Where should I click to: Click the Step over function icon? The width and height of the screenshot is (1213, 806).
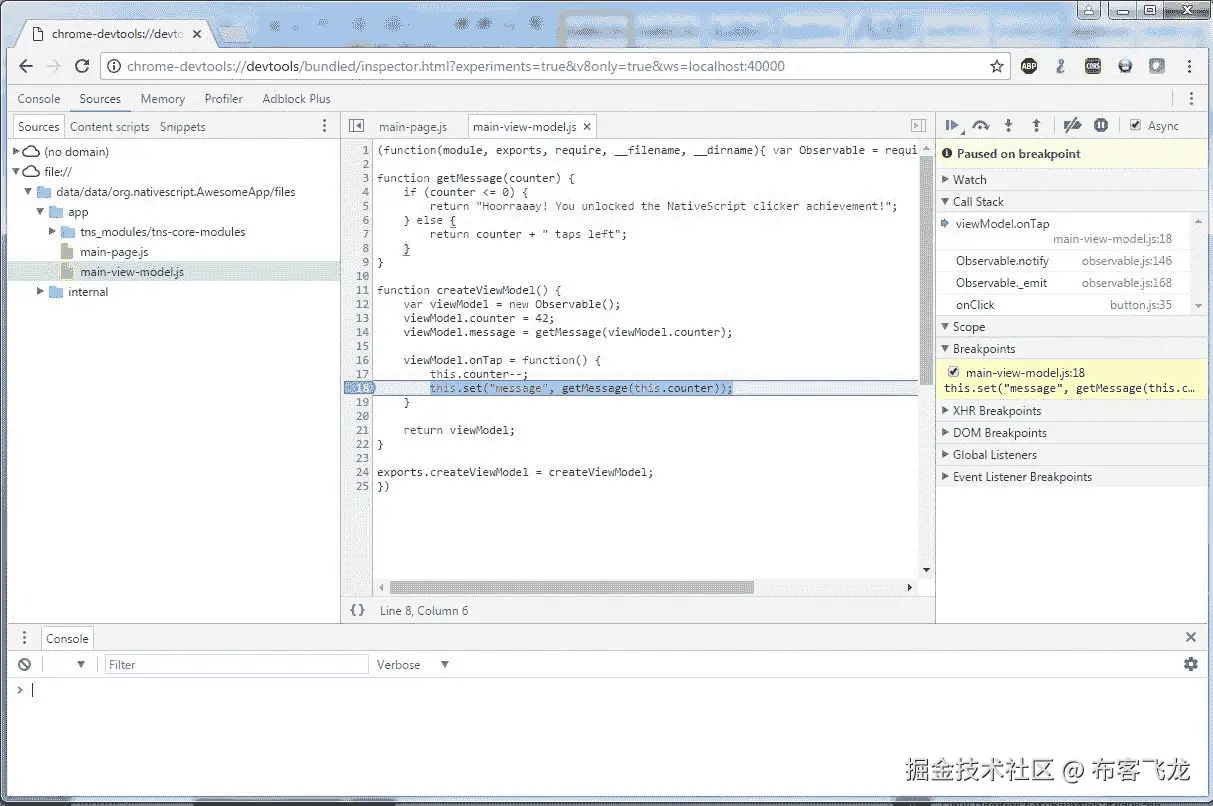coord(980,126)
